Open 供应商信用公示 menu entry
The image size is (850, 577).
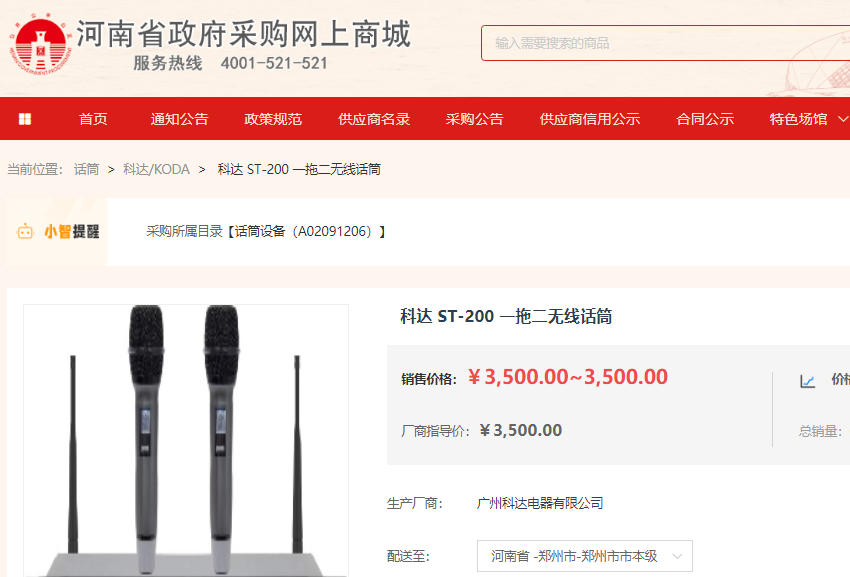[590, 119]
